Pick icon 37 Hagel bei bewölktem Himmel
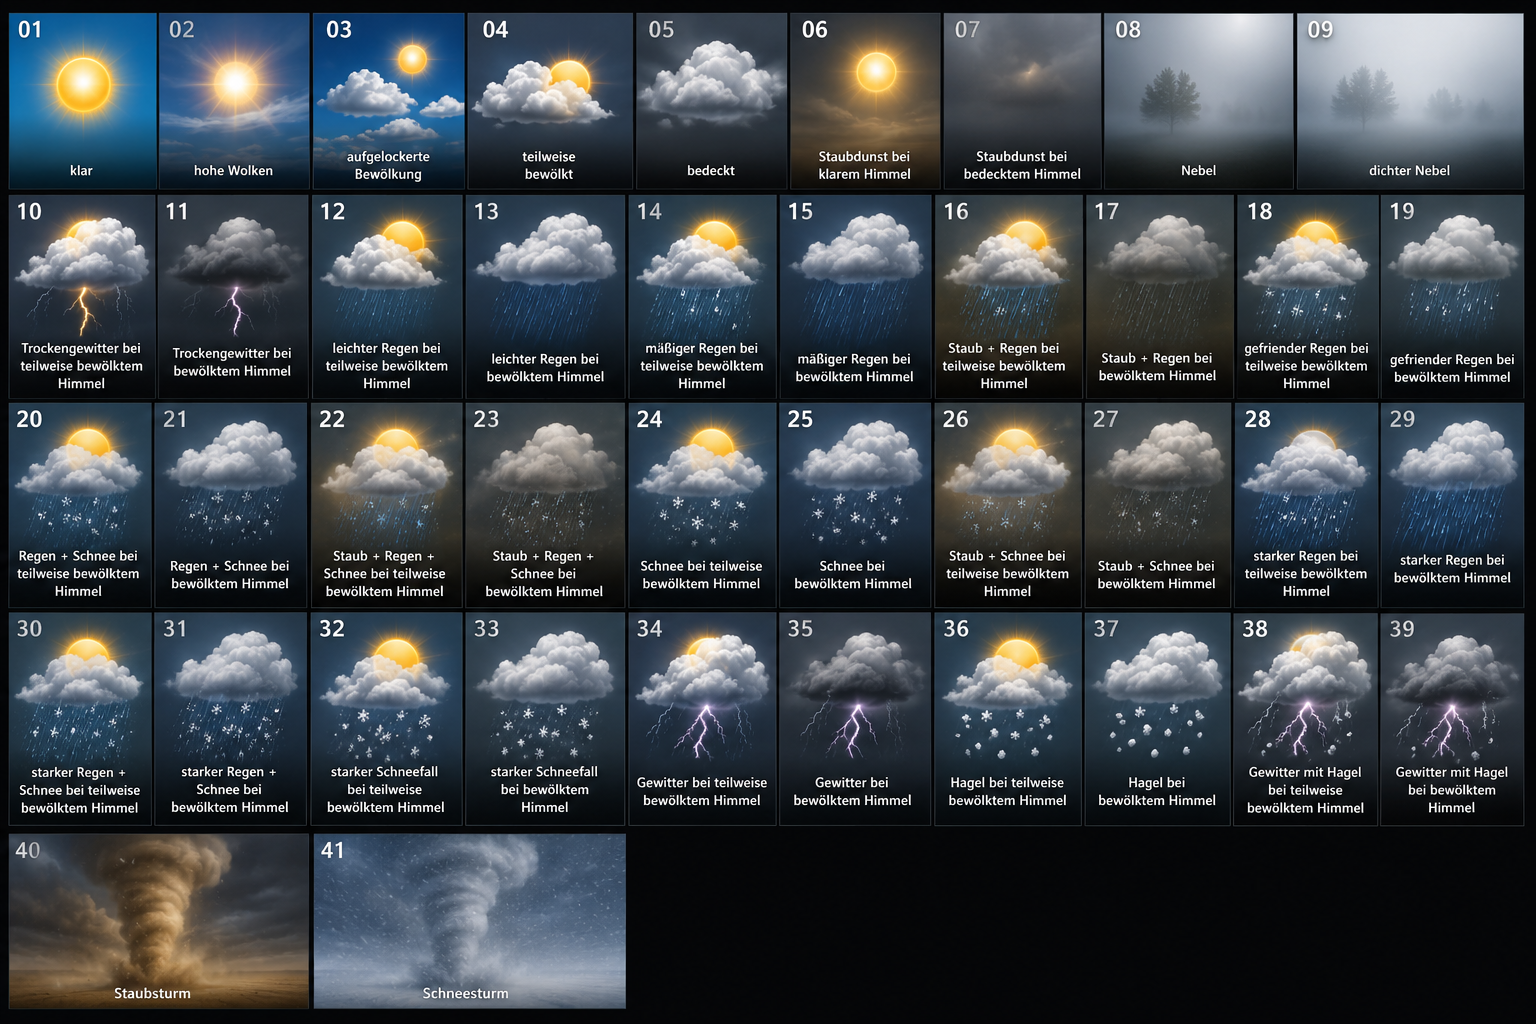This screenshot has height=1024, width=1536. point(1158,719)
